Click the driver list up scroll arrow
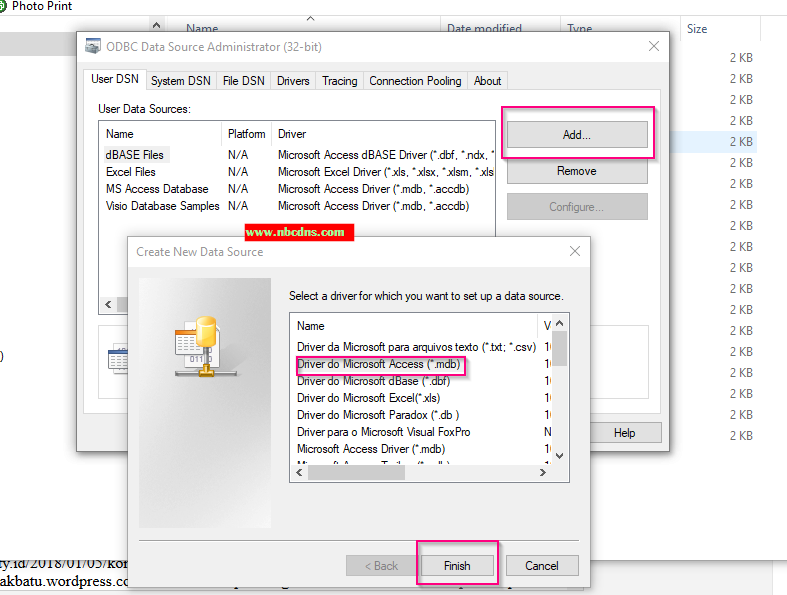Viewport: 787px width, 595px height. tap(560, 324)
